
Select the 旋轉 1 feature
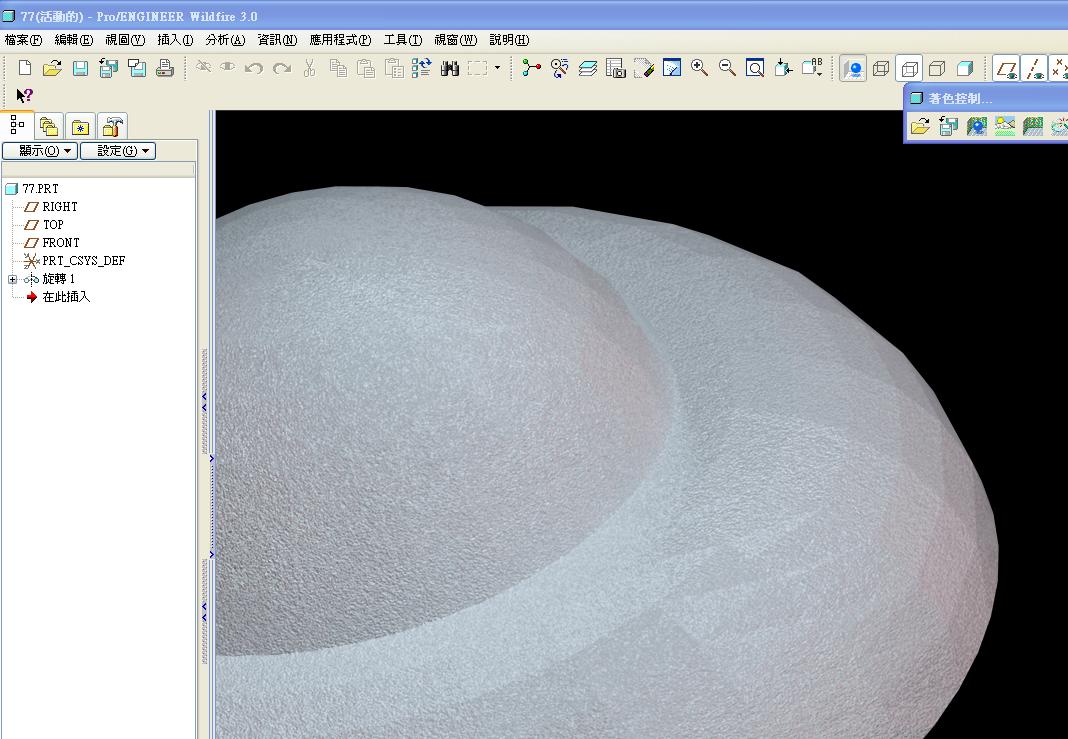pyautogui.click(x=59, y=279)
